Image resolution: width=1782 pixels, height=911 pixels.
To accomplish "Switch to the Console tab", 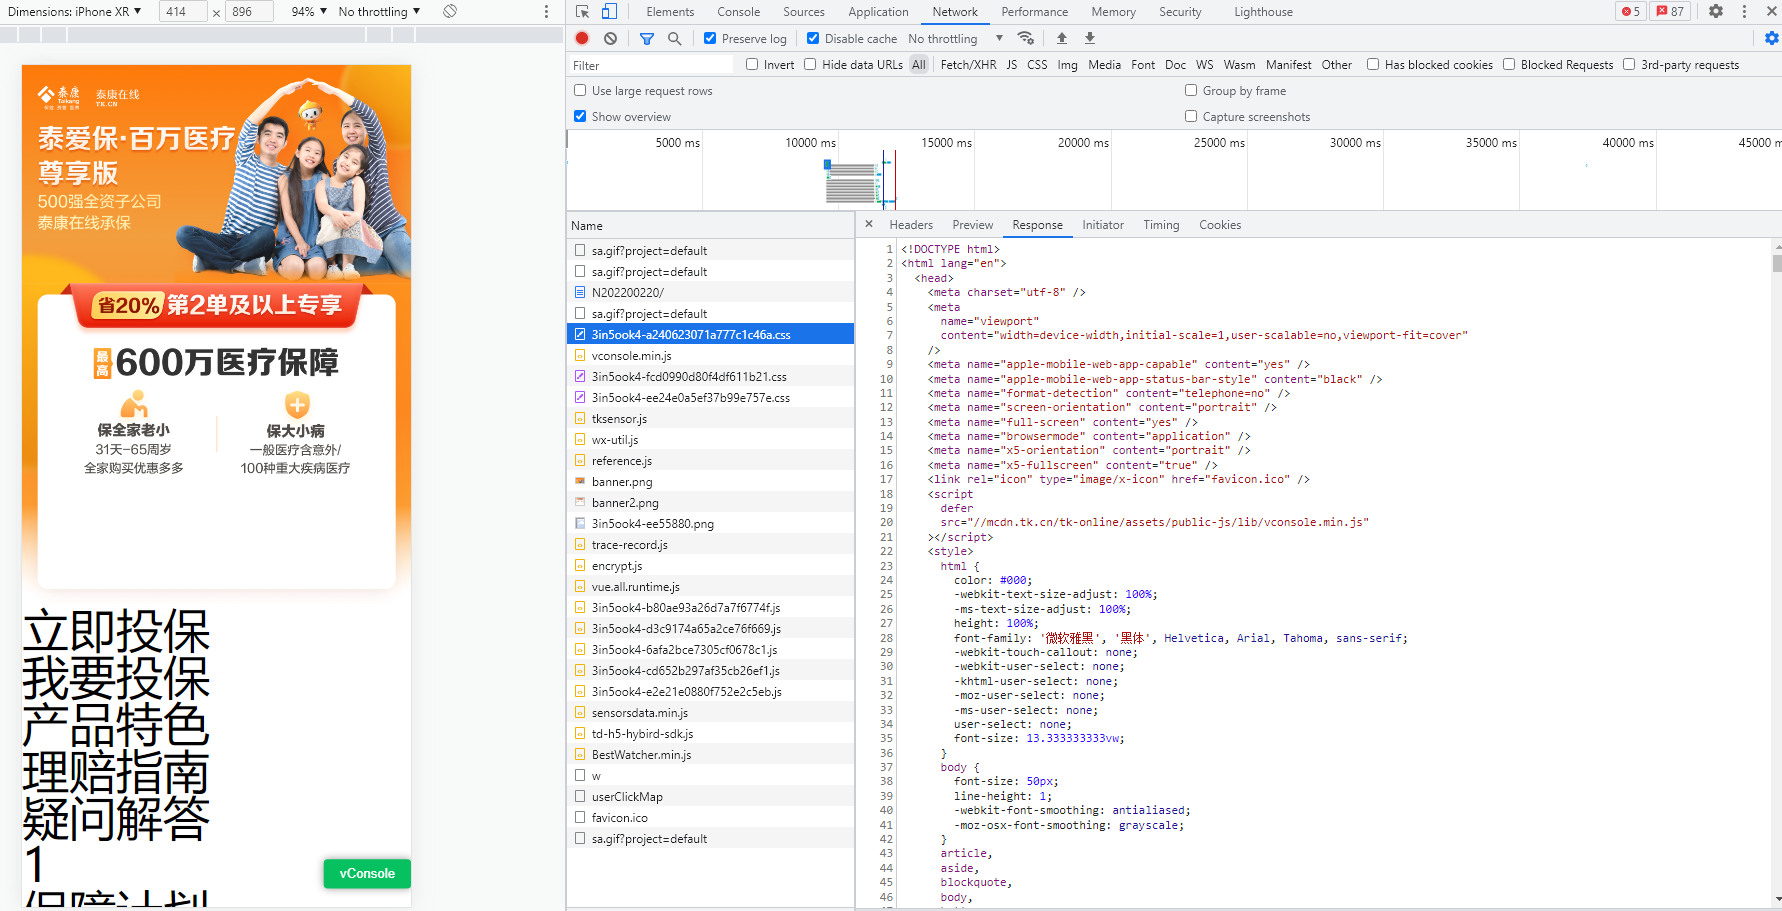I will 738,12.
